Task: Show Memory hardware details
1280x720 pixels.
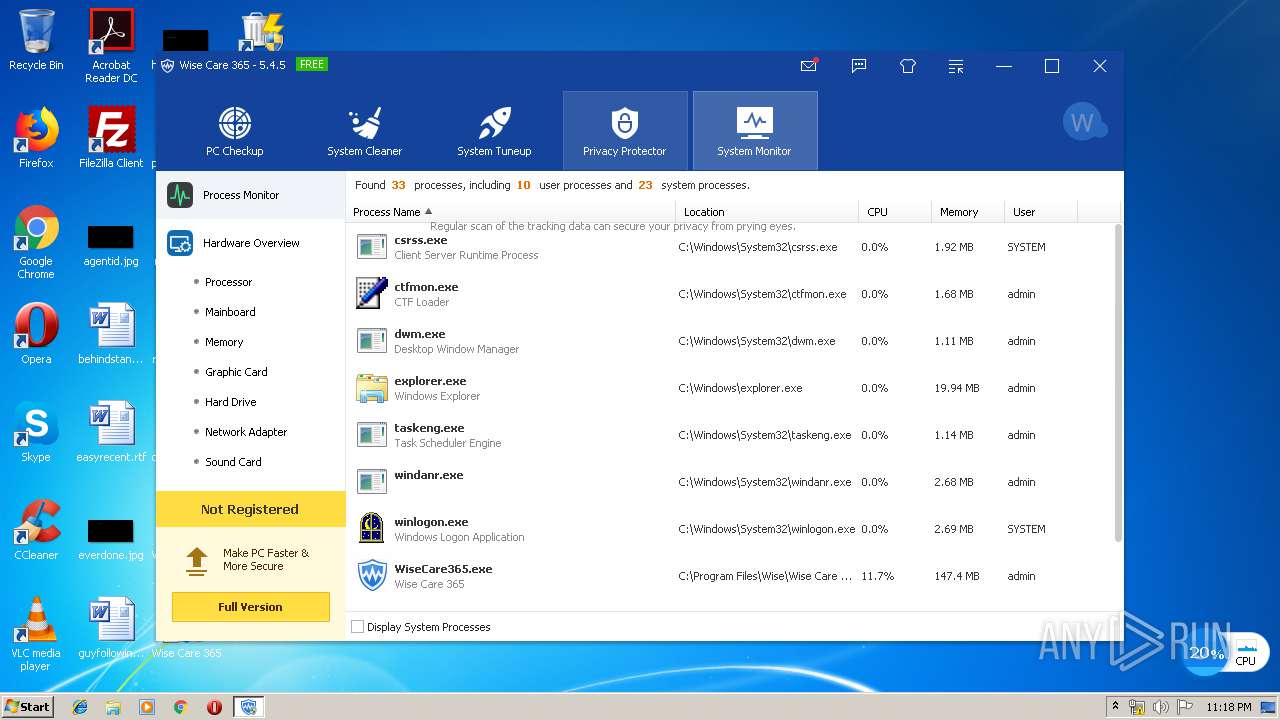Action: point(224,342)
